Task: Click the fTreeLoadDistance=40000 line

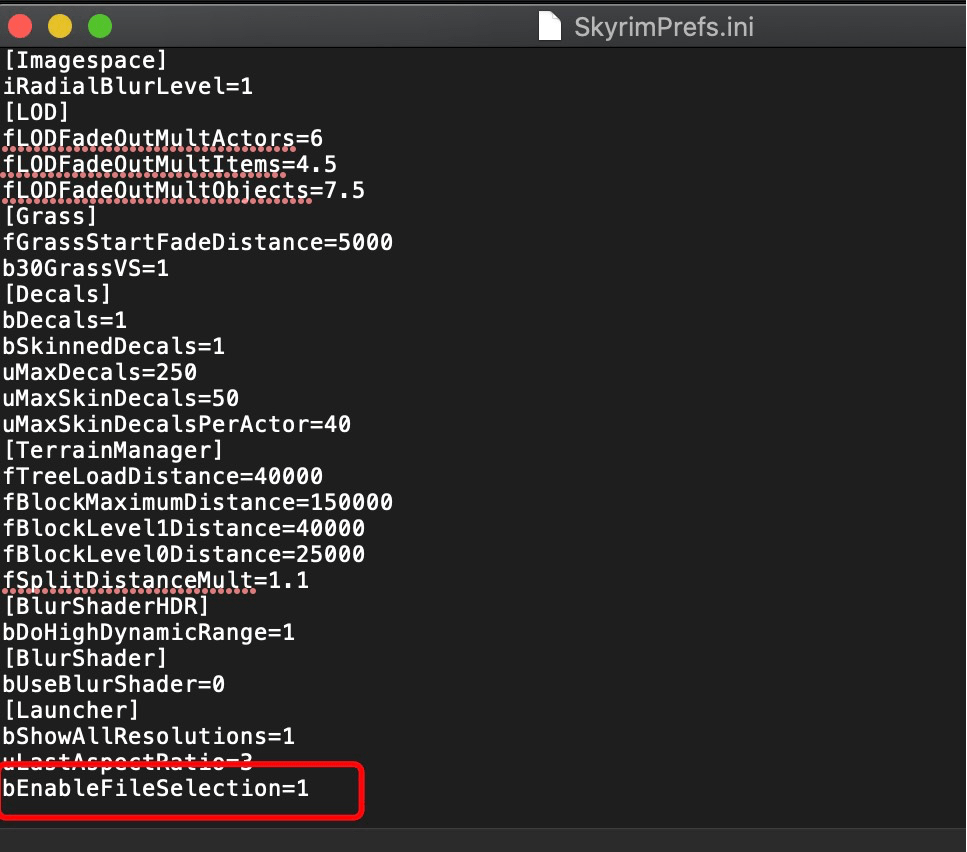Action: coord(163,476)
